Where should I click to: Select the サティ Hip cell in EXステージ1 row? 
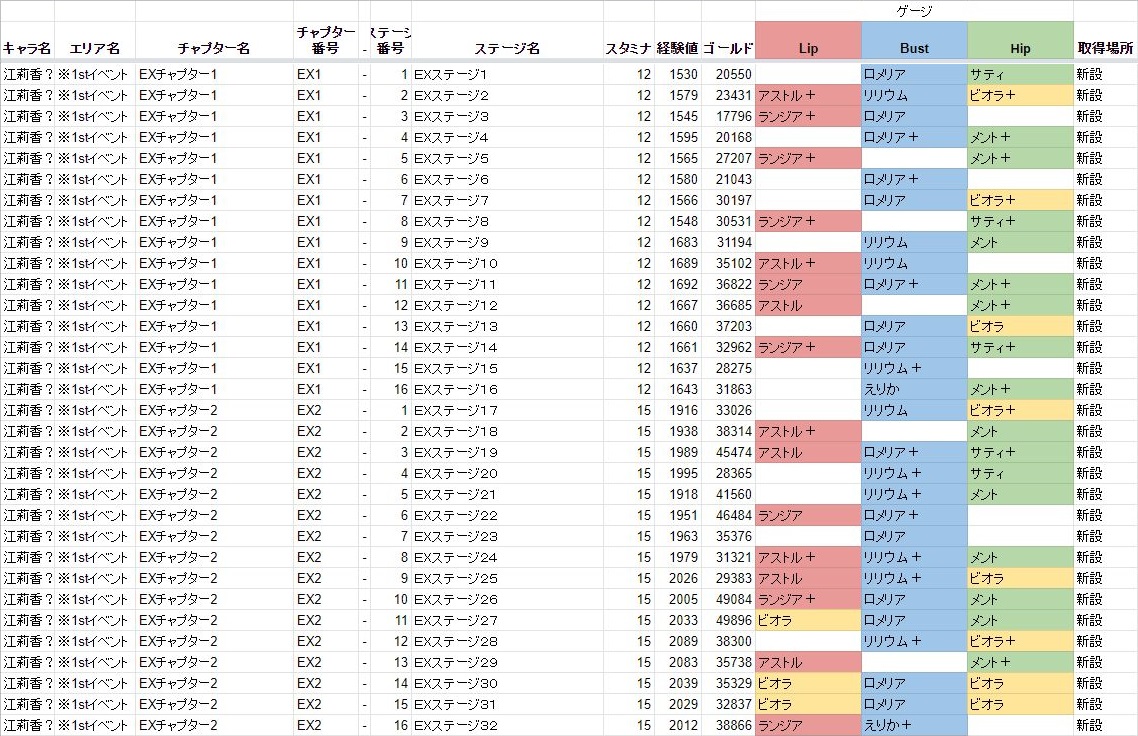pyautogui.click(x=1020, y=74)
